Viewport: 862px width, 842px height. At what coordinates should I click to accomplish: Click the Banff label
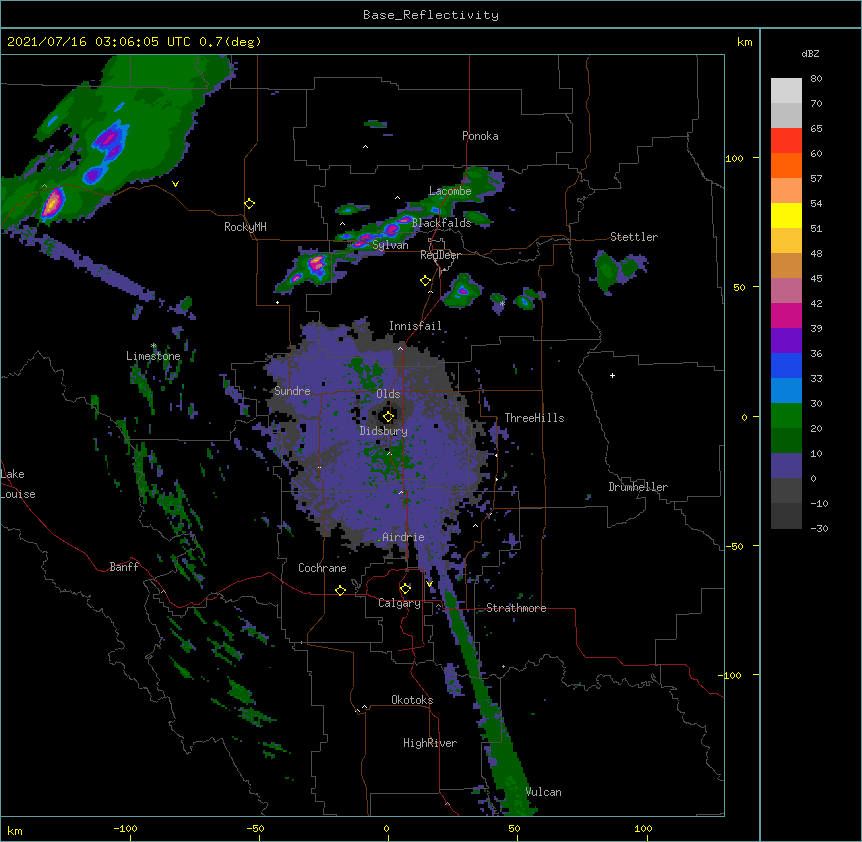[124, 567]
